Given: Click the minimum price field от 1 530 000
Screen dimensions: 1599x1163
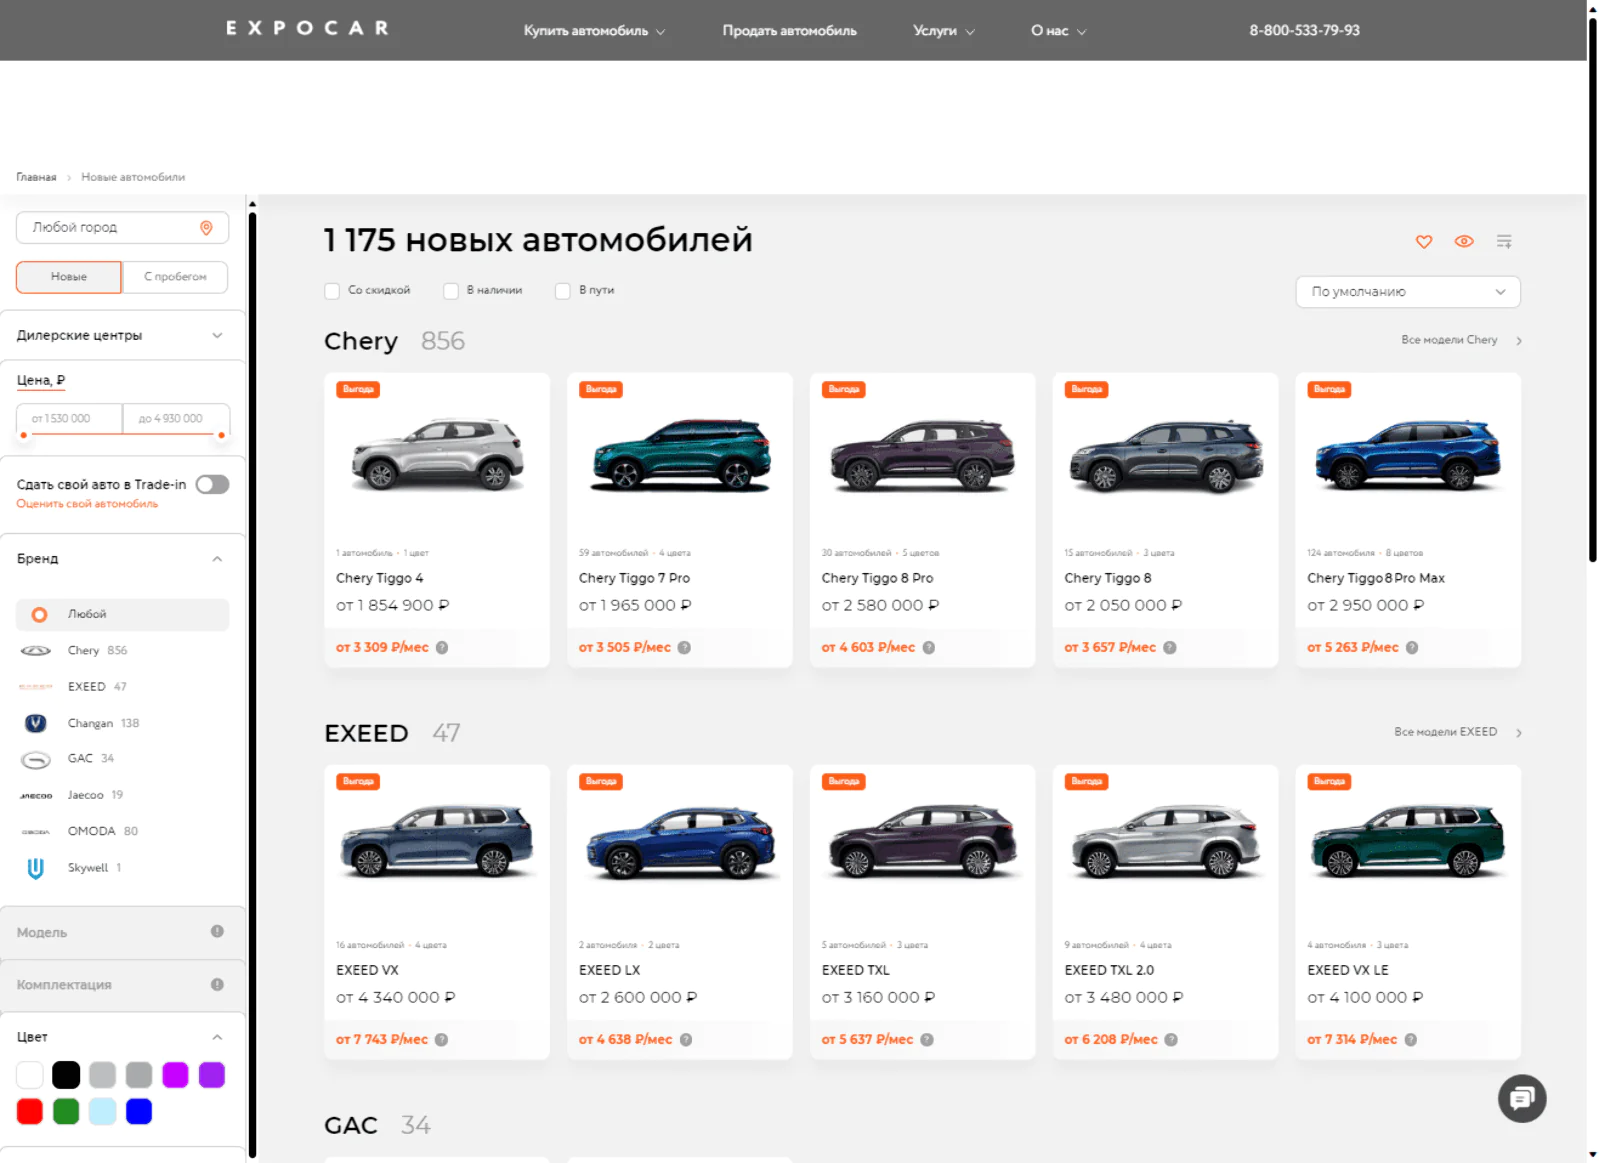Looking at the screenshot, I should [69, 419].
